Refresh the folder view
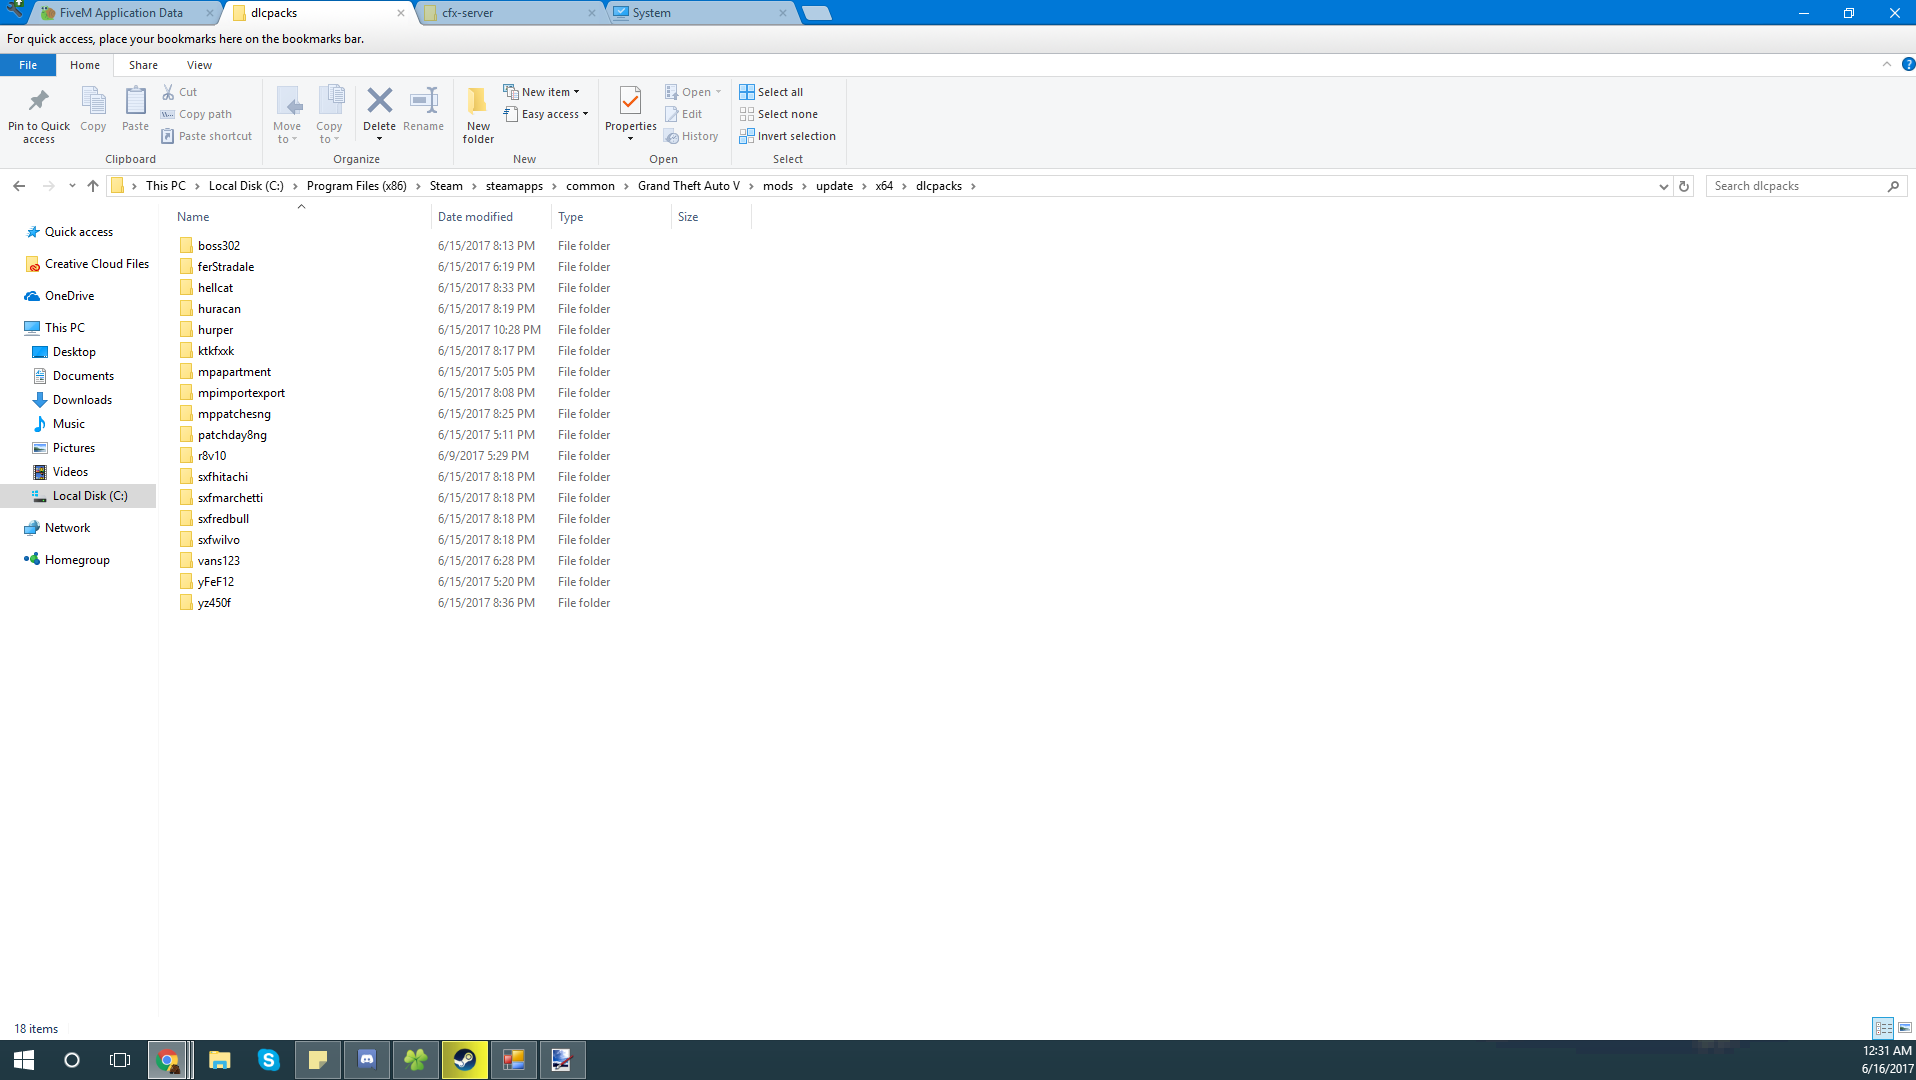This screenshot has width=1916, height=1080. pyautogui.click(x=1684, y=186)
